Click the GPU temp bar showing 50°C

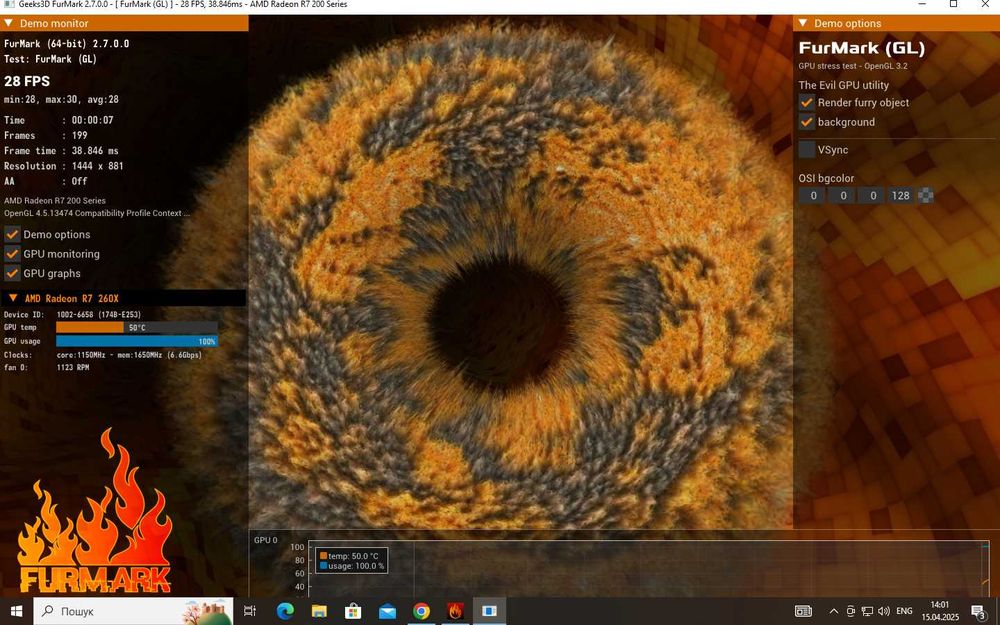137,327
